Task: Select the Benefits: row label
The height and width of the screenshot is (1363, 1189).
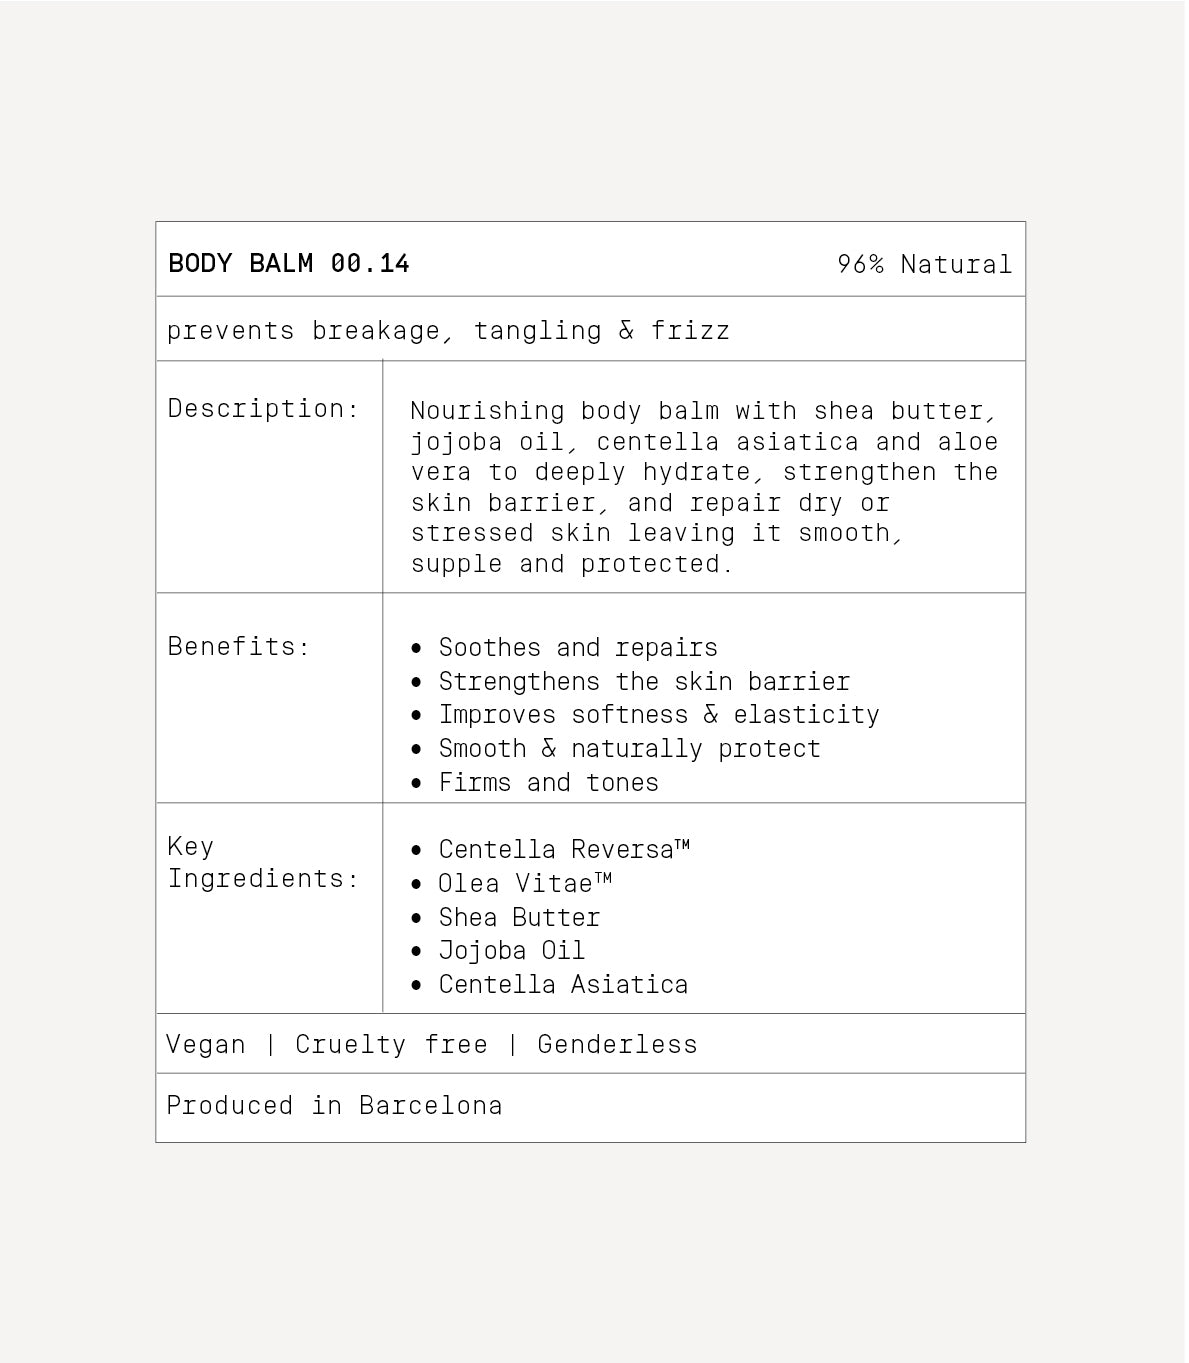Action: pyautogui.click(x=239, y=646)
